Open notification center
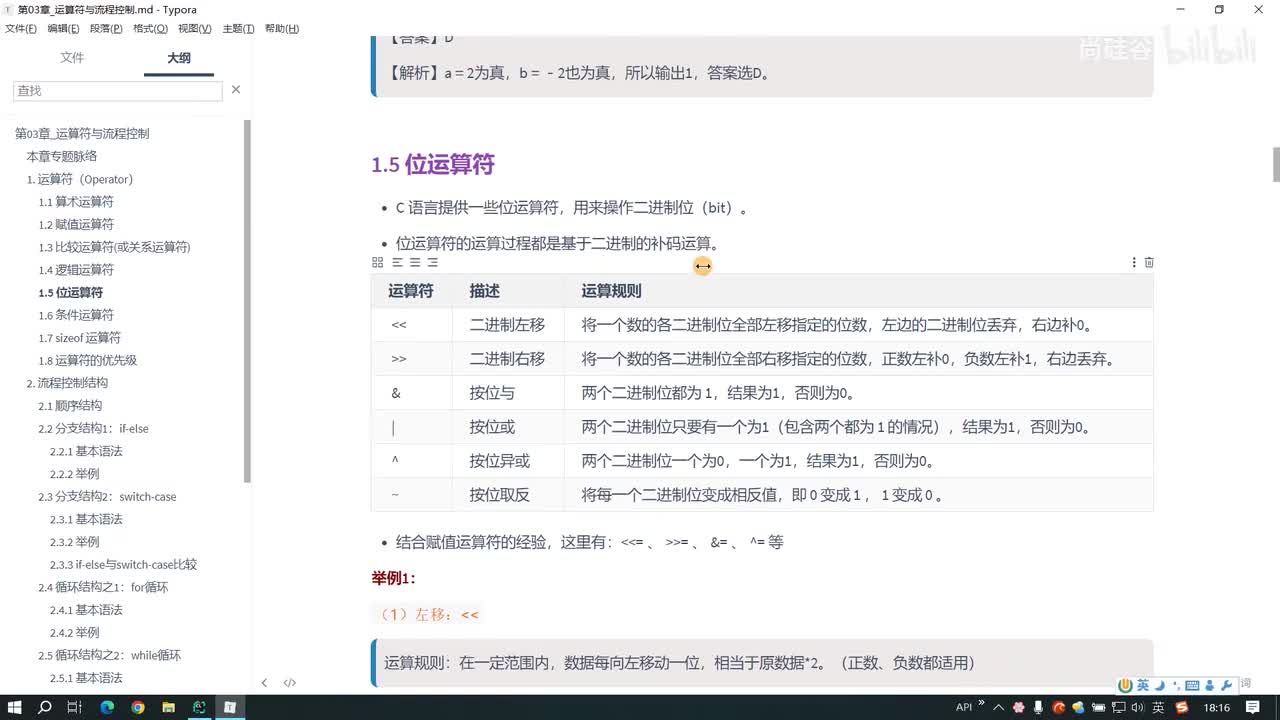 click(1255, 707)
